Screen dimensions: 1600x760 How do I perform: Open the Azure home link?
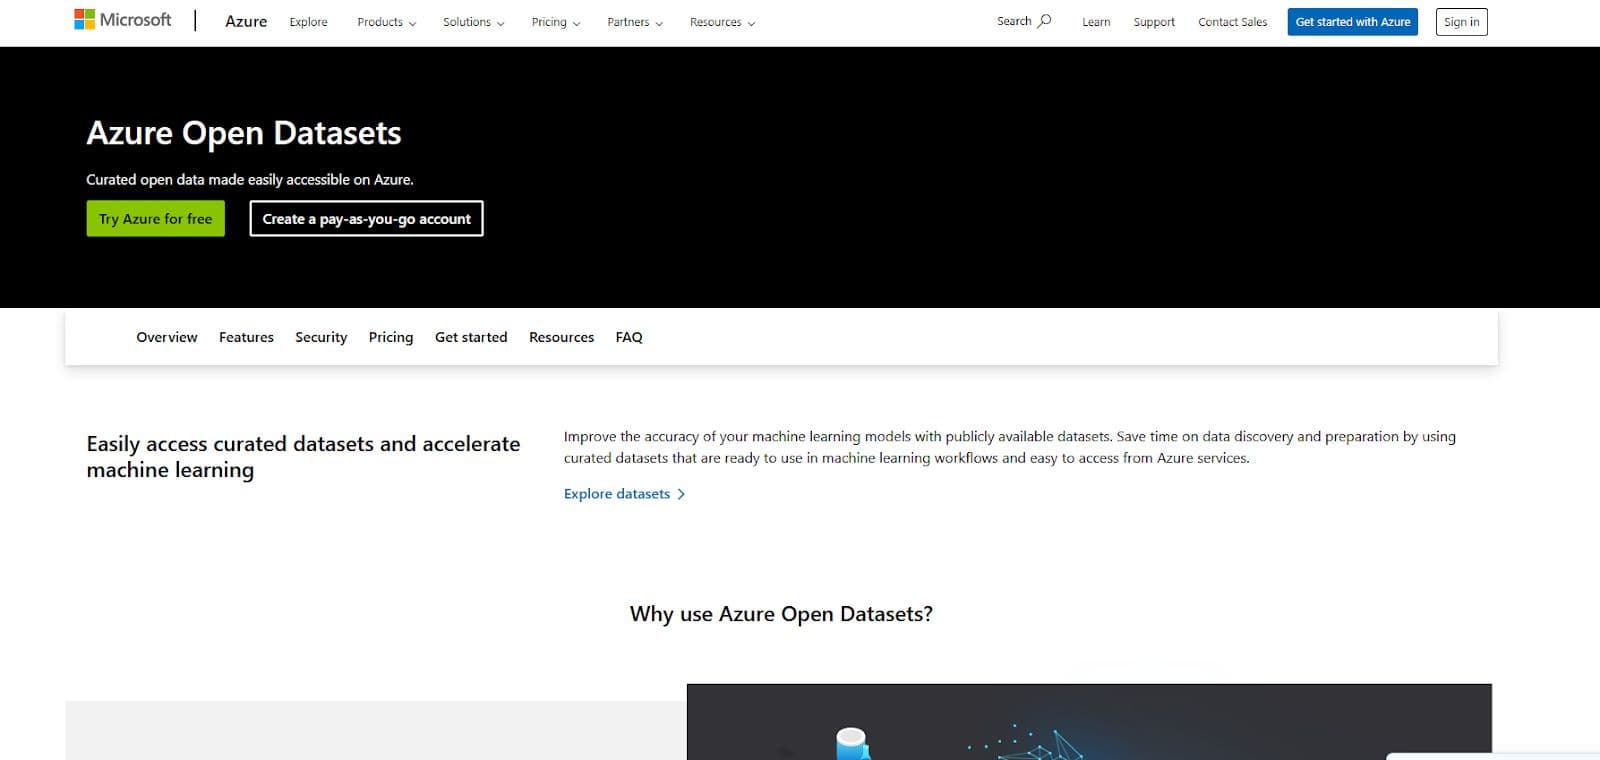coord(246,21)
